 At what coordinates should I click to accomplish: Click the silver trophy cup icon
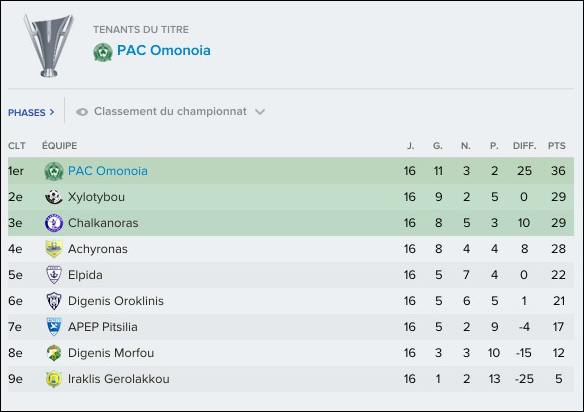48,45
